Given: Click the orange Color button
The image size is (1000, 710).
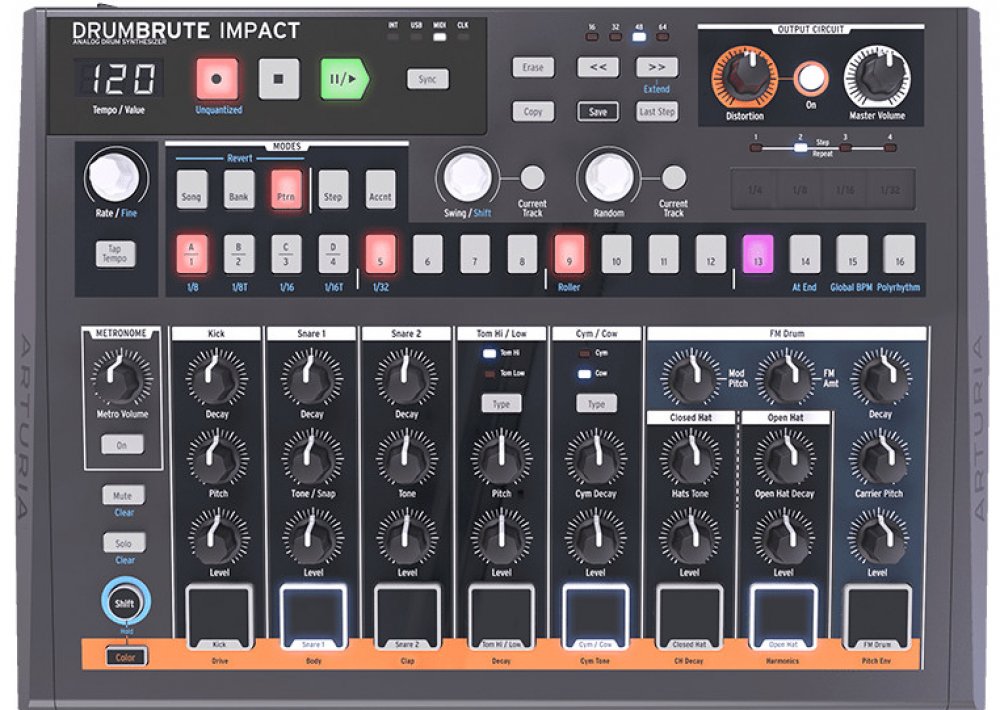Looking at the screenshot, I should coord(125,657).
